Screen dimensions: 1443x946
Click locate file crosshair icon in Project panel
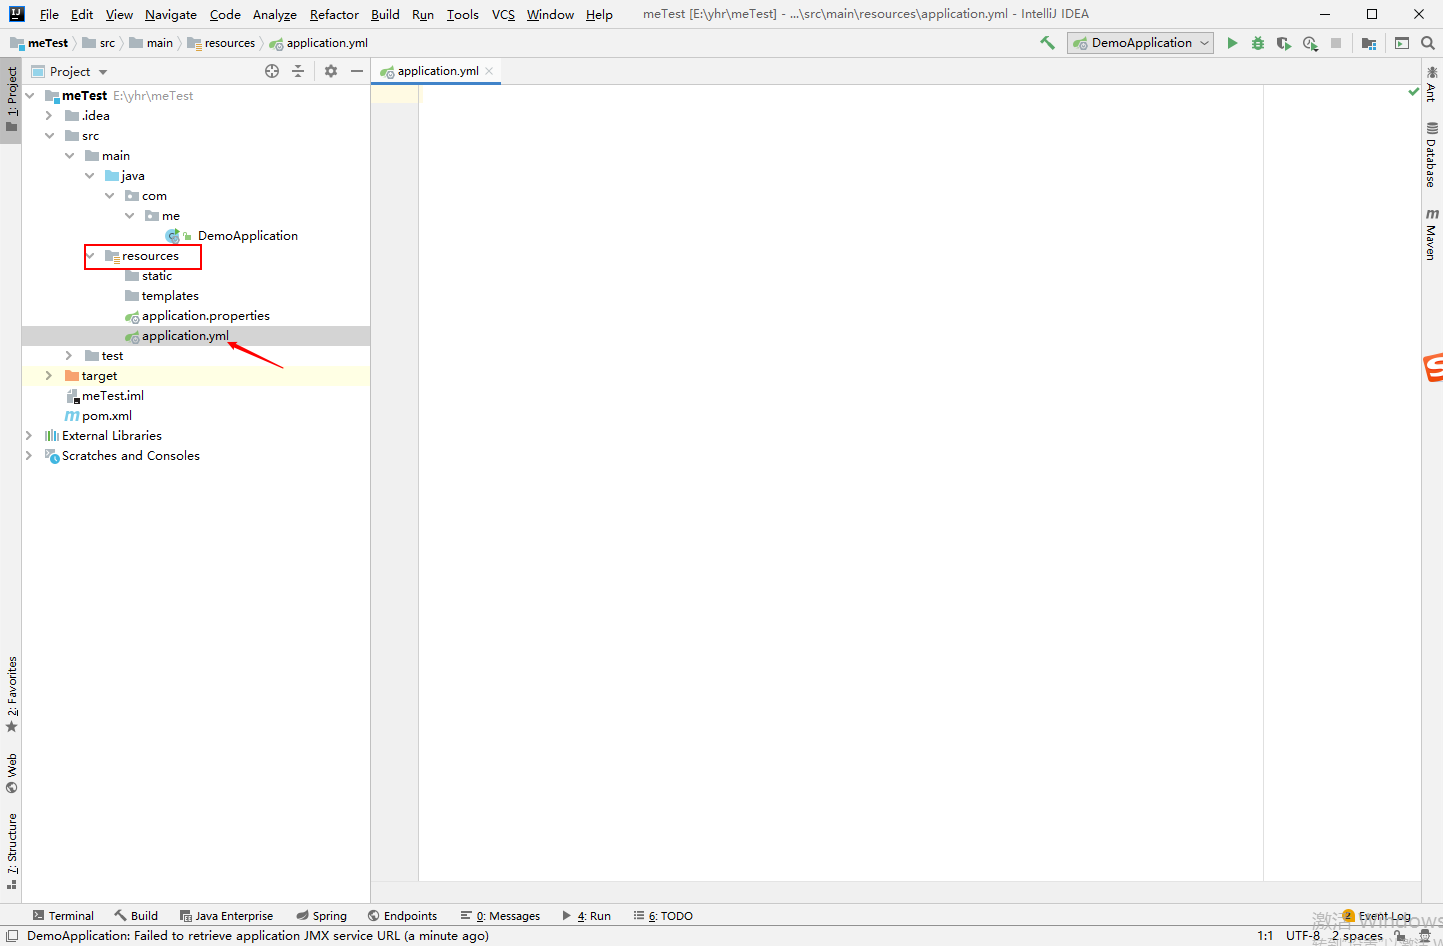pos(272,71)
